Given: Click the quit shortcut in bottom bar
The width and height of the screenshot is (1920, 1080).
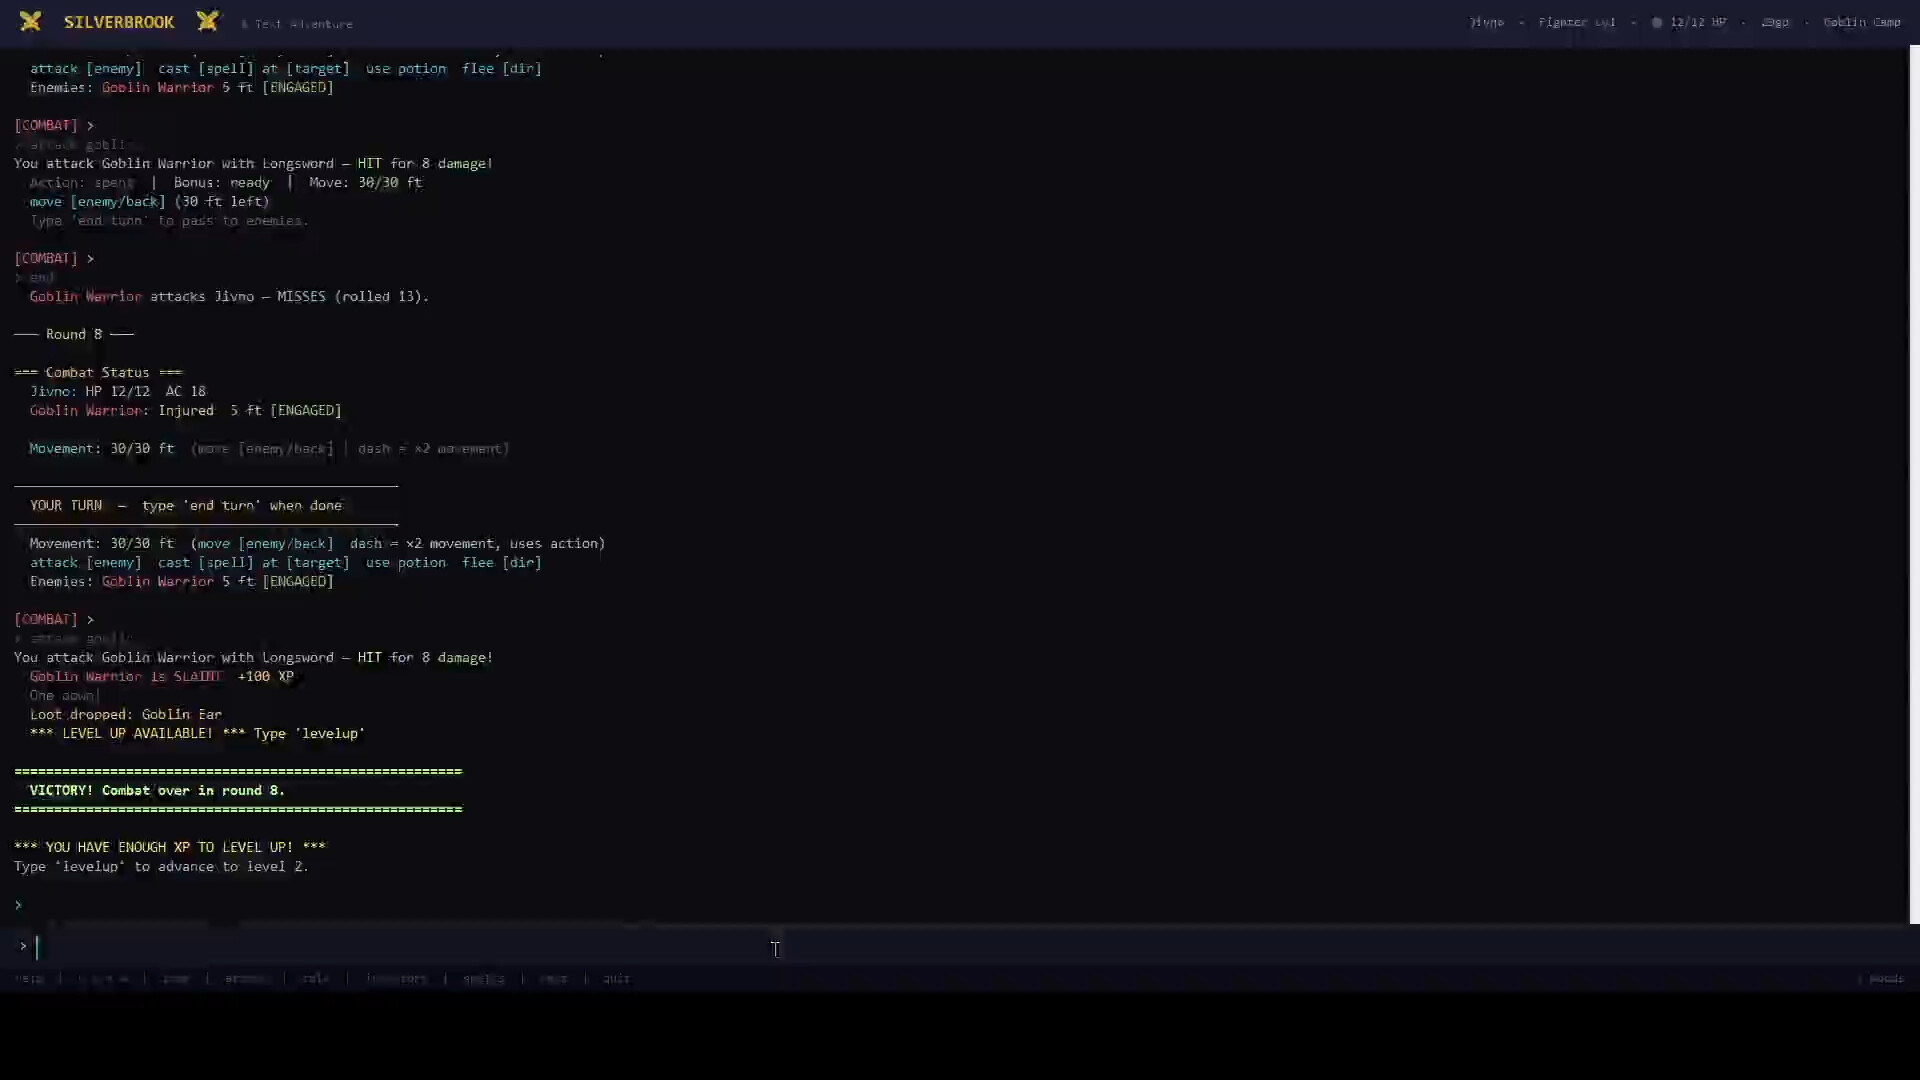Looking at the screenshot, I should (616, 979).
